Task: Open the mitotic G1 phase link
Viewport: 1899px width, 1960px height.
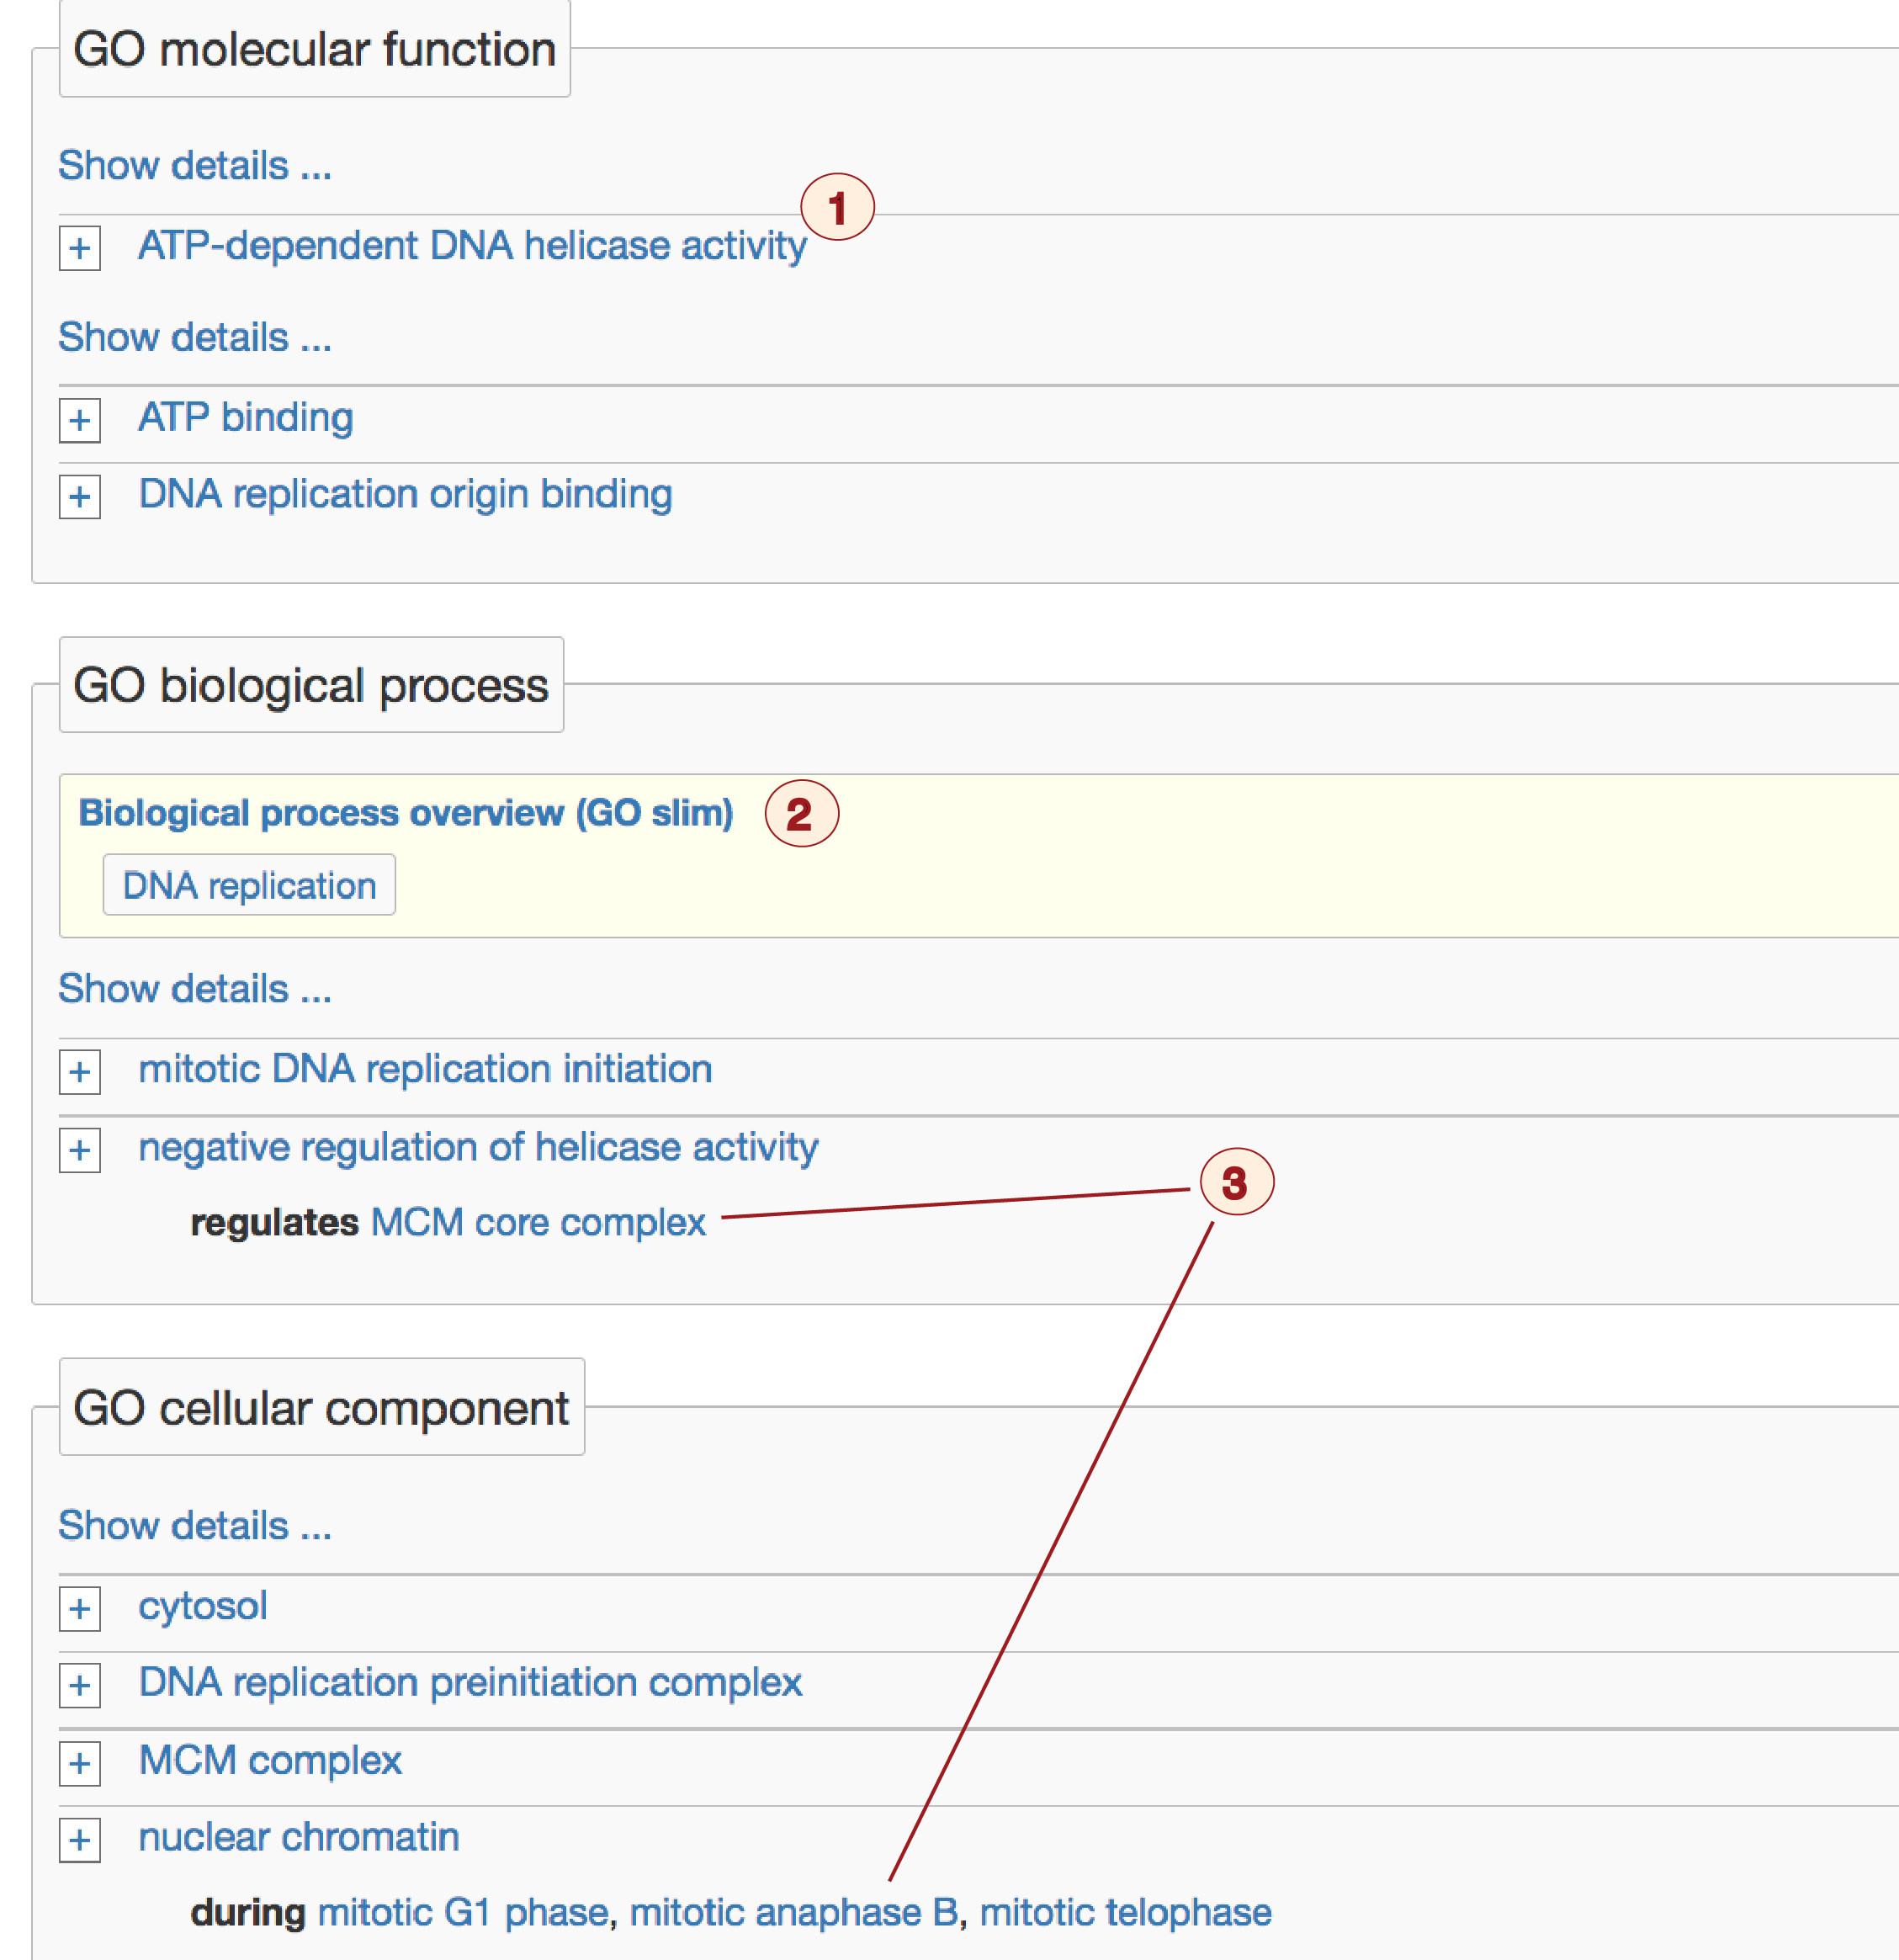Action: (463, 1912)
